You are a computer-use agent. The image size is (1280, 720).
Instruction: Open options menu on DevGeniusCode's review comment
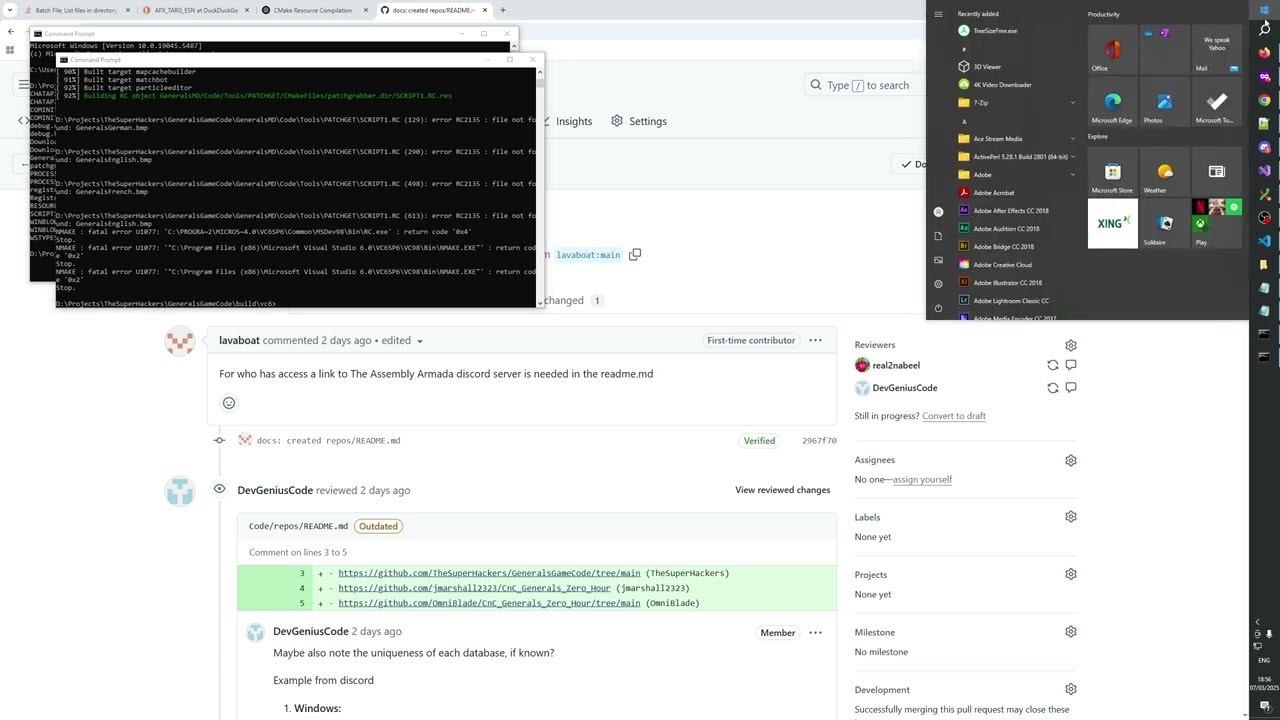coord(815,633)
